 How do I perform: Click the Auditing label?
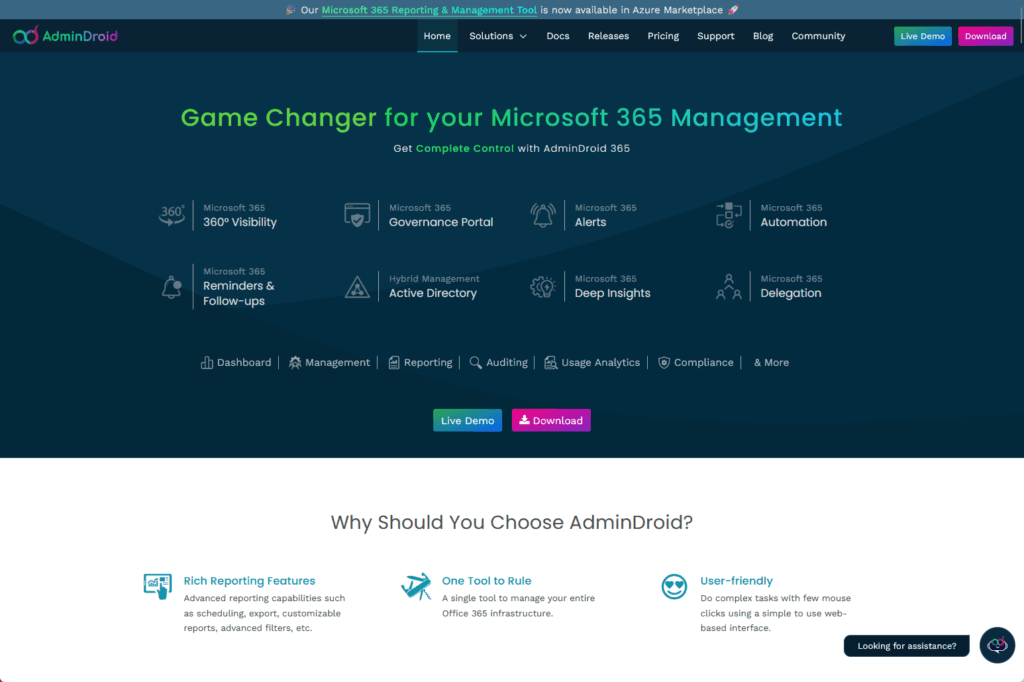(x=507, y=363)
